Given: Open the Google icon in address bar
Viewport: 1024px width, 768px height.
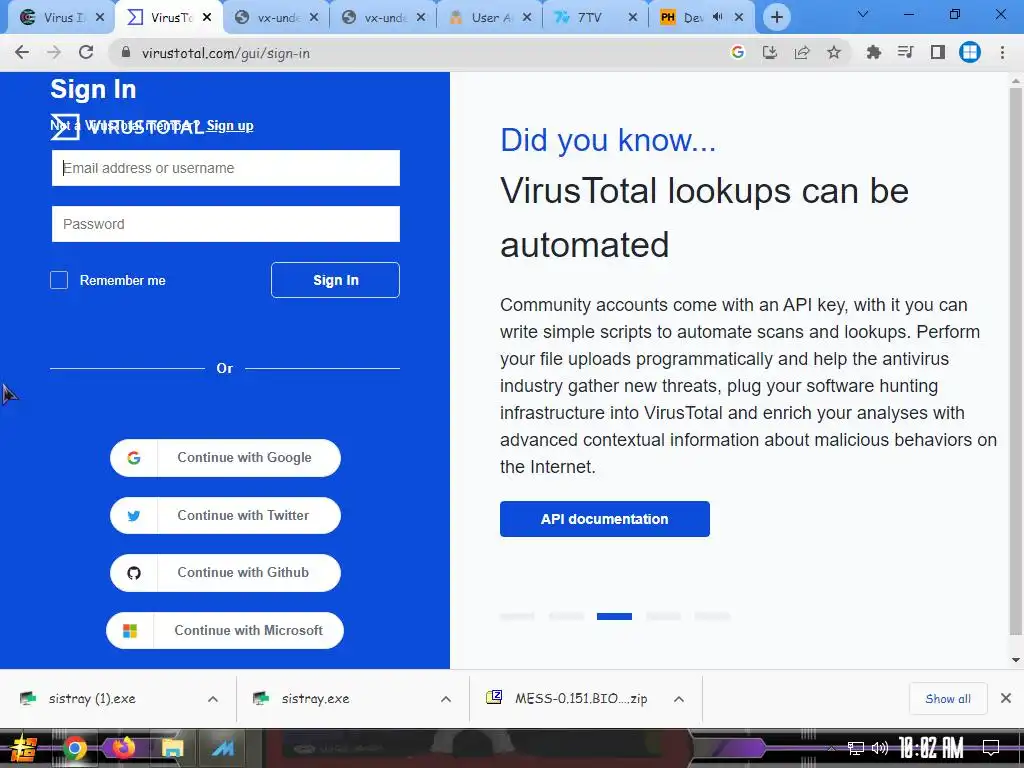Looking at the screenshot, I should click(x=737, y=52).
